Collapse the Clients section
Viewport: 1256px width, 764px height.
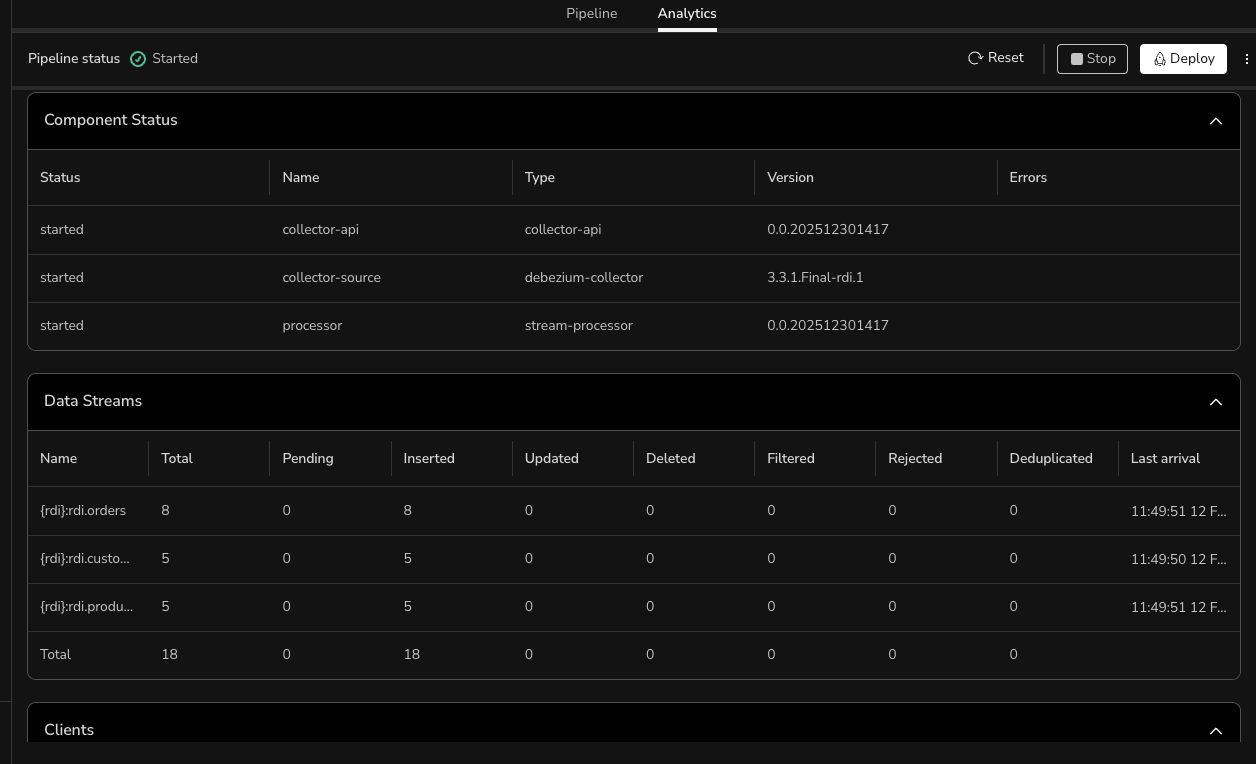(1215, 731)
